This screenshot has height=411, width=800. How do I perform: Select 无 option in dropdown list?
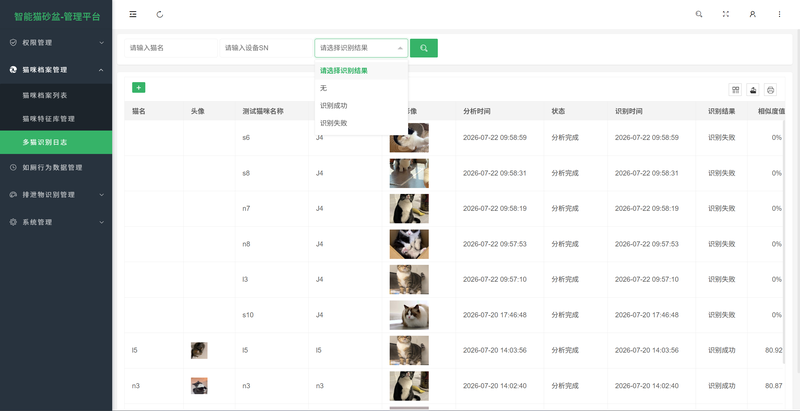pos(361,88)
